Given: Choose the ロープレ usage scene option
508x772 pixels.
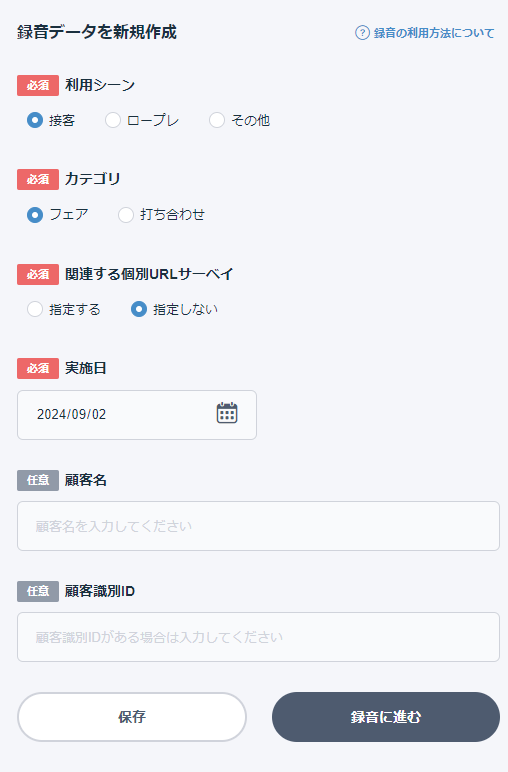Looking at the screenshot, I should tap(113, 120).
